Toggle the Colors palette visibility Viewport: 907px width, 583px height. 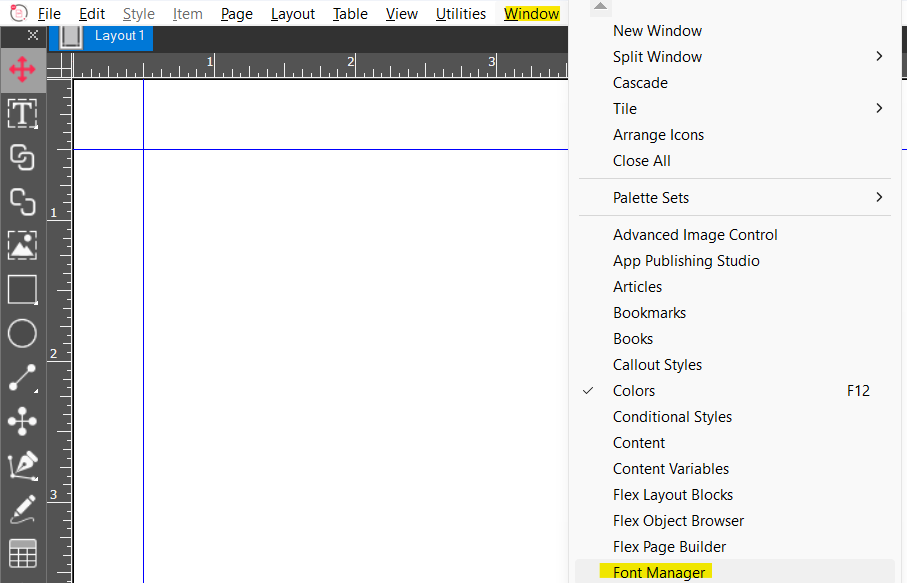click(x=633, y=390)
